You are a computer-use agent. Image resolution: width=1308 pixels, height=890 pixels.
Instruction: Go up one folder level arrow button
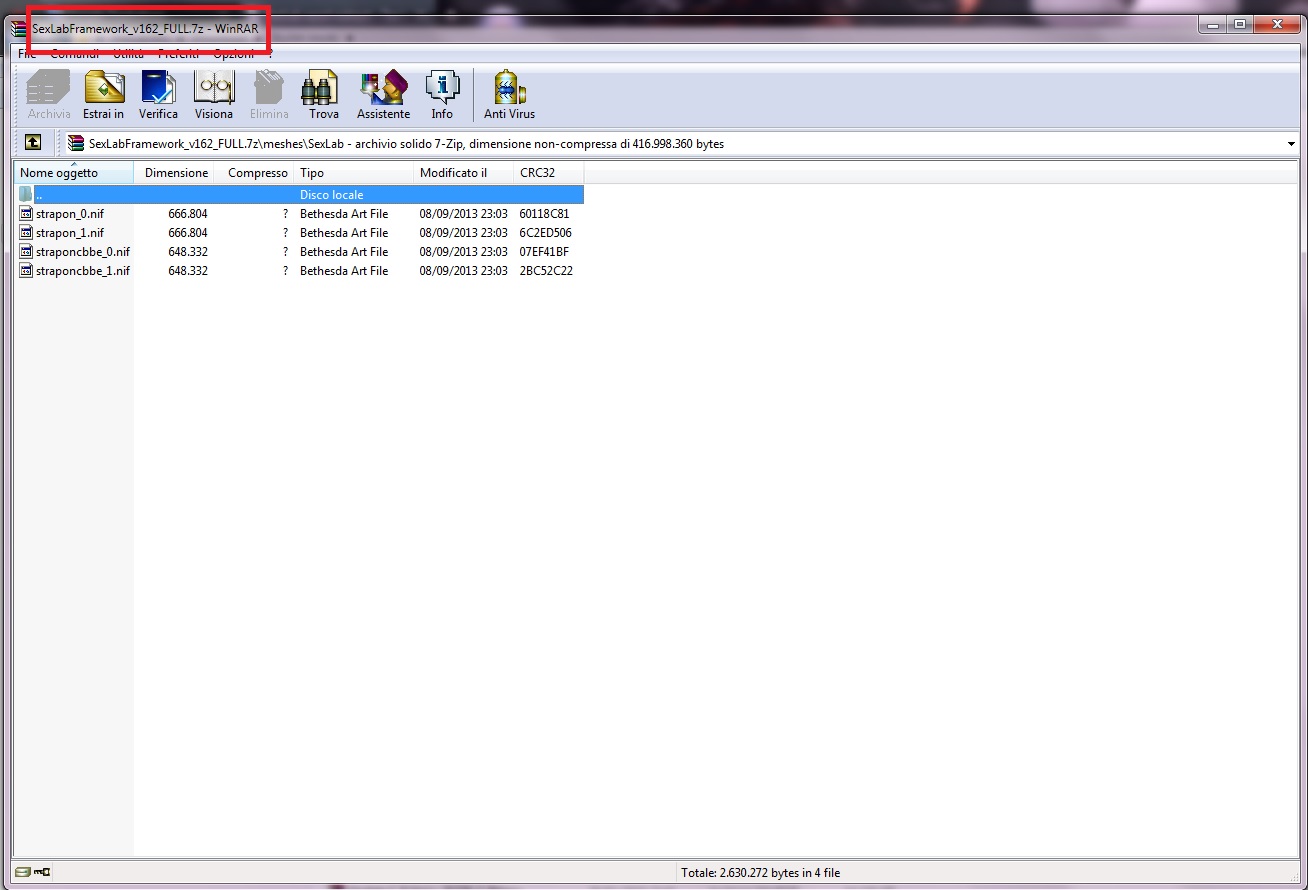33,143
